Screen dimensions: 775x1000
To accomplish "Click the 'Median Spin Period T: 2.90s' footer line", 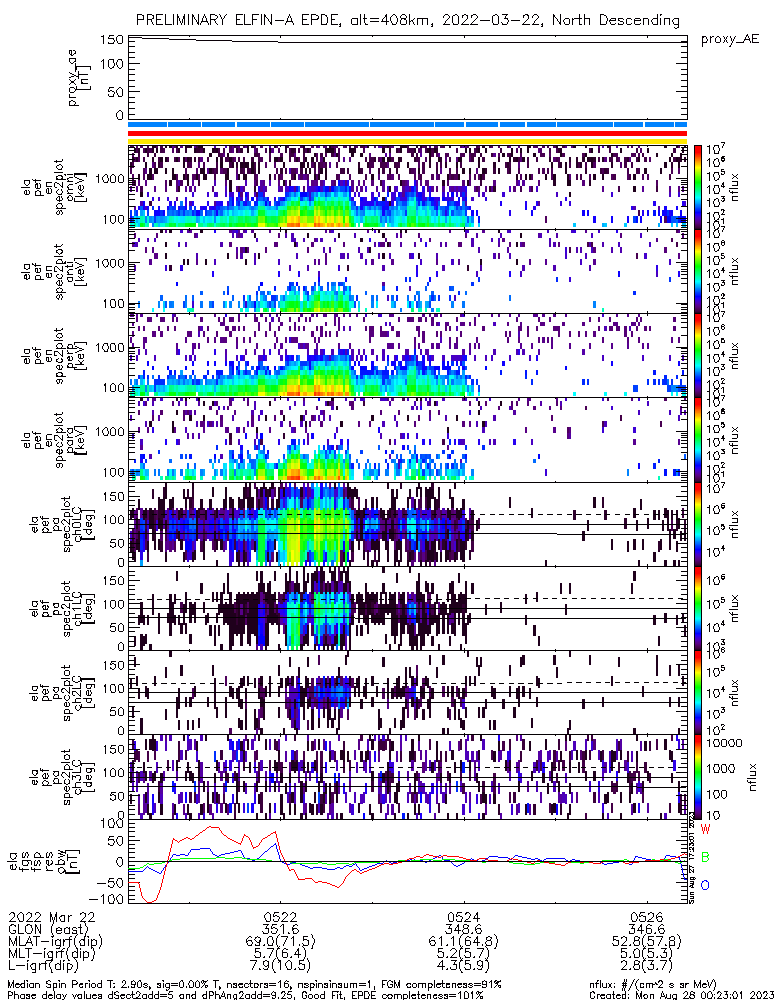I will point(255,985).
